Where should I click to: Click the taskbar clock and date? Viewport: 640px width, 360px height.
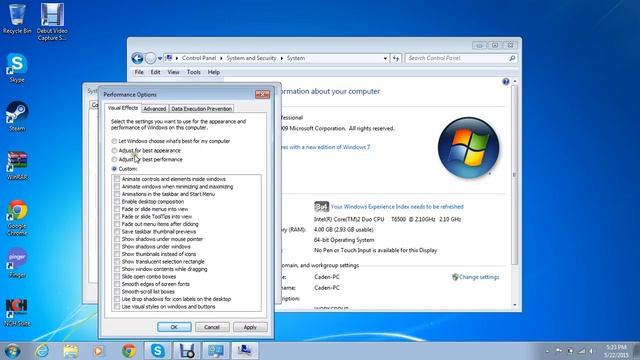tap(616, 351)
